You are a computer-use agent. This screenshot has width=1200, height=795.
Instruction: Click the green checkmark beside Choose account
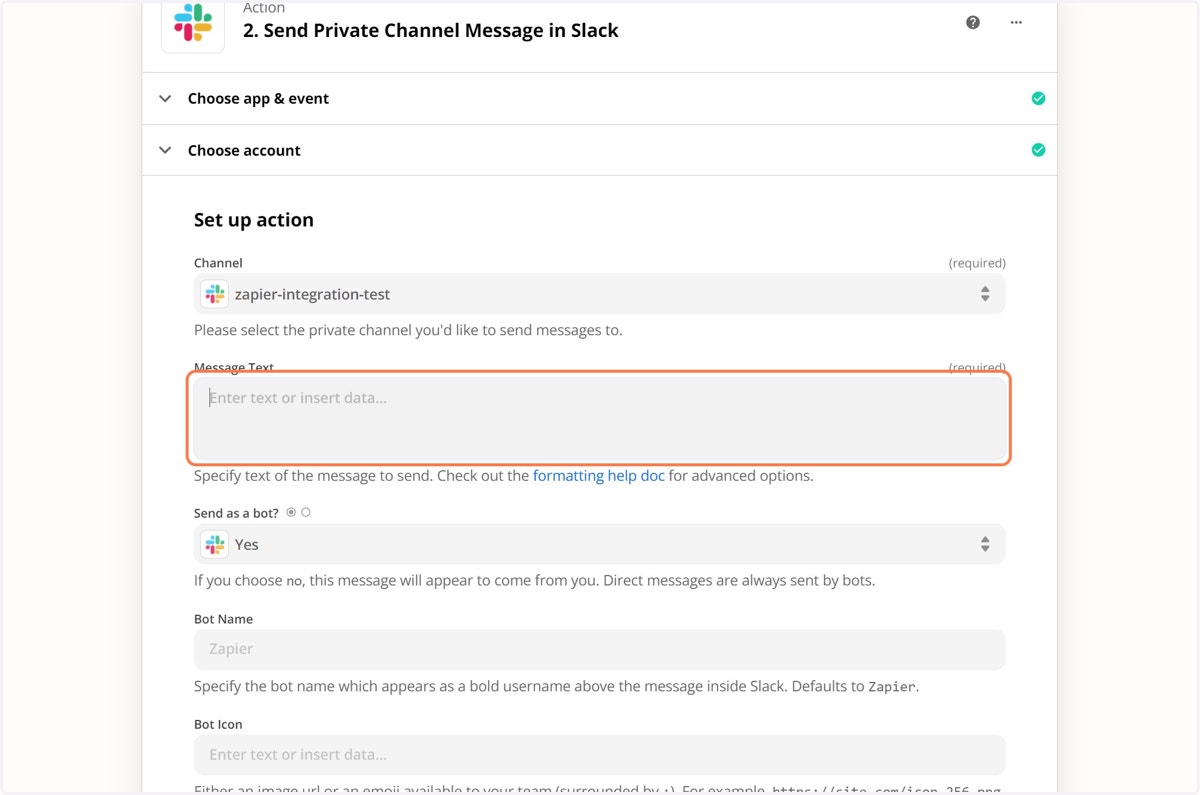[x=1038, y=150]
